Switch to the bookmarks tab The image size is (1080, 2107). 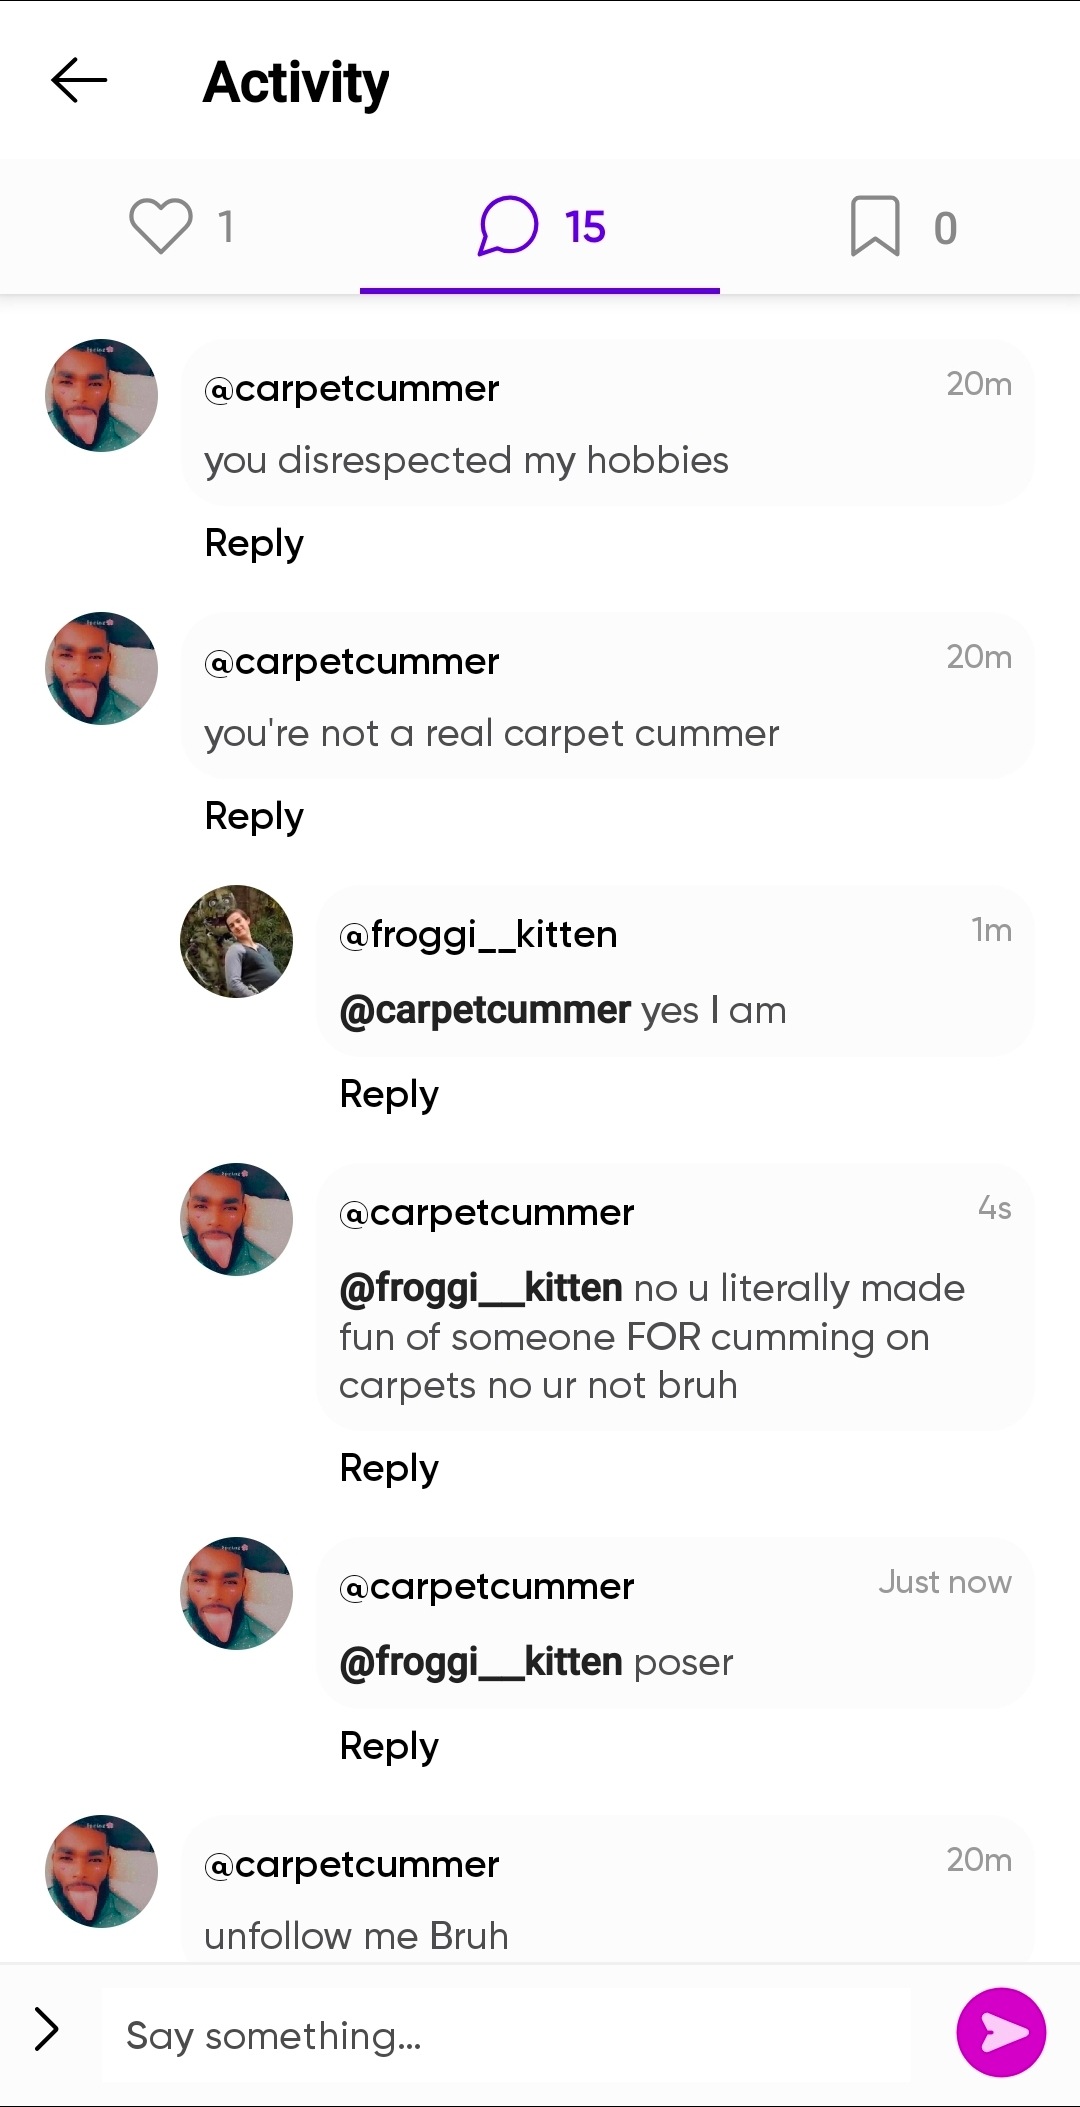902,227
